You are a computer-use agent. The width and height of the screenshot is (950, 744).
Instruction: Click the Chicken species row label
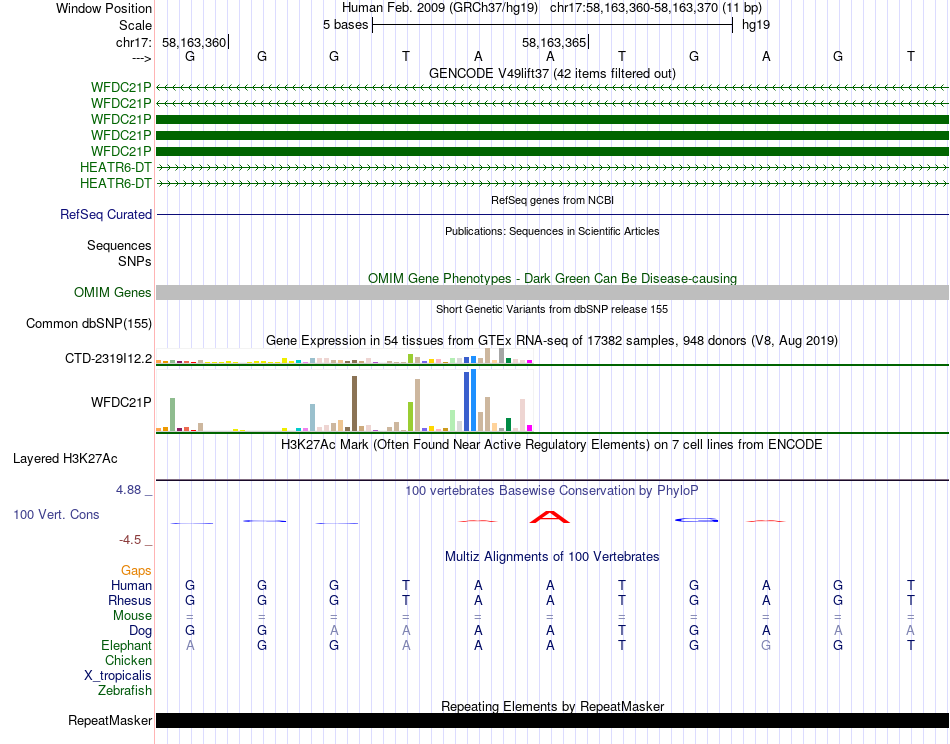click(x=128, y=660)
